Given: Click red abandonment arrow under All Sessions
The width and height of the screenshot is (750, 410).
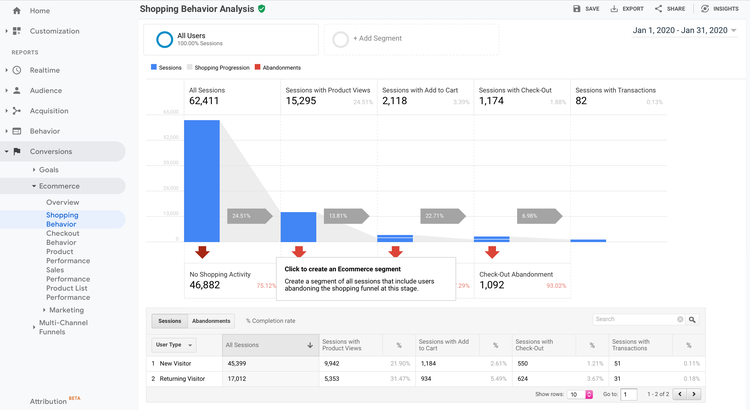Looking at the screenshot, I should tap(202, 252).
